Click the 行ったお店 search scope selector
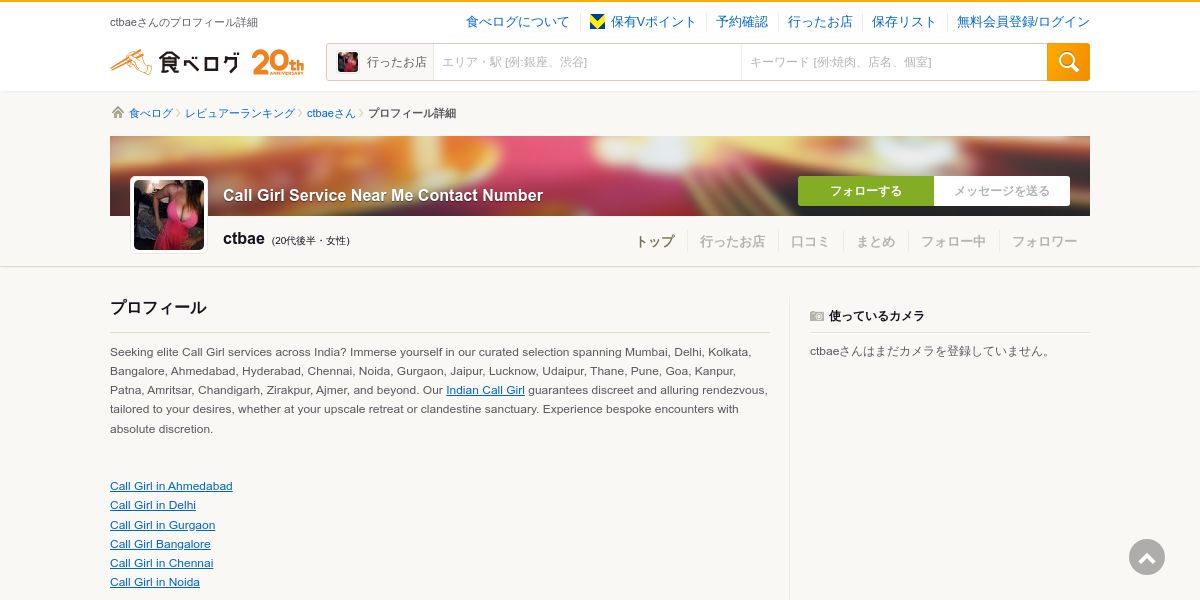The height and width of the screenshot is (600, 1200). [380, 62]
